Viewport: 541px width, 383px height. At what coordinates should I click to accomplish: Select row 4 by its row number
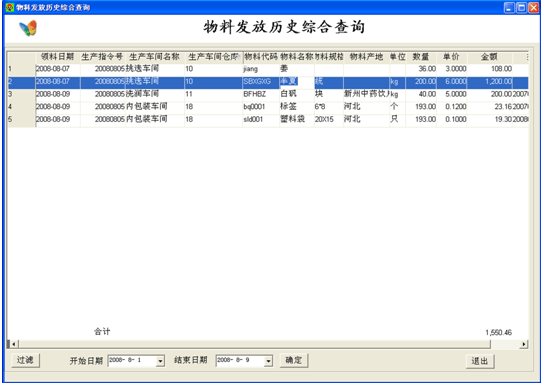22,107
